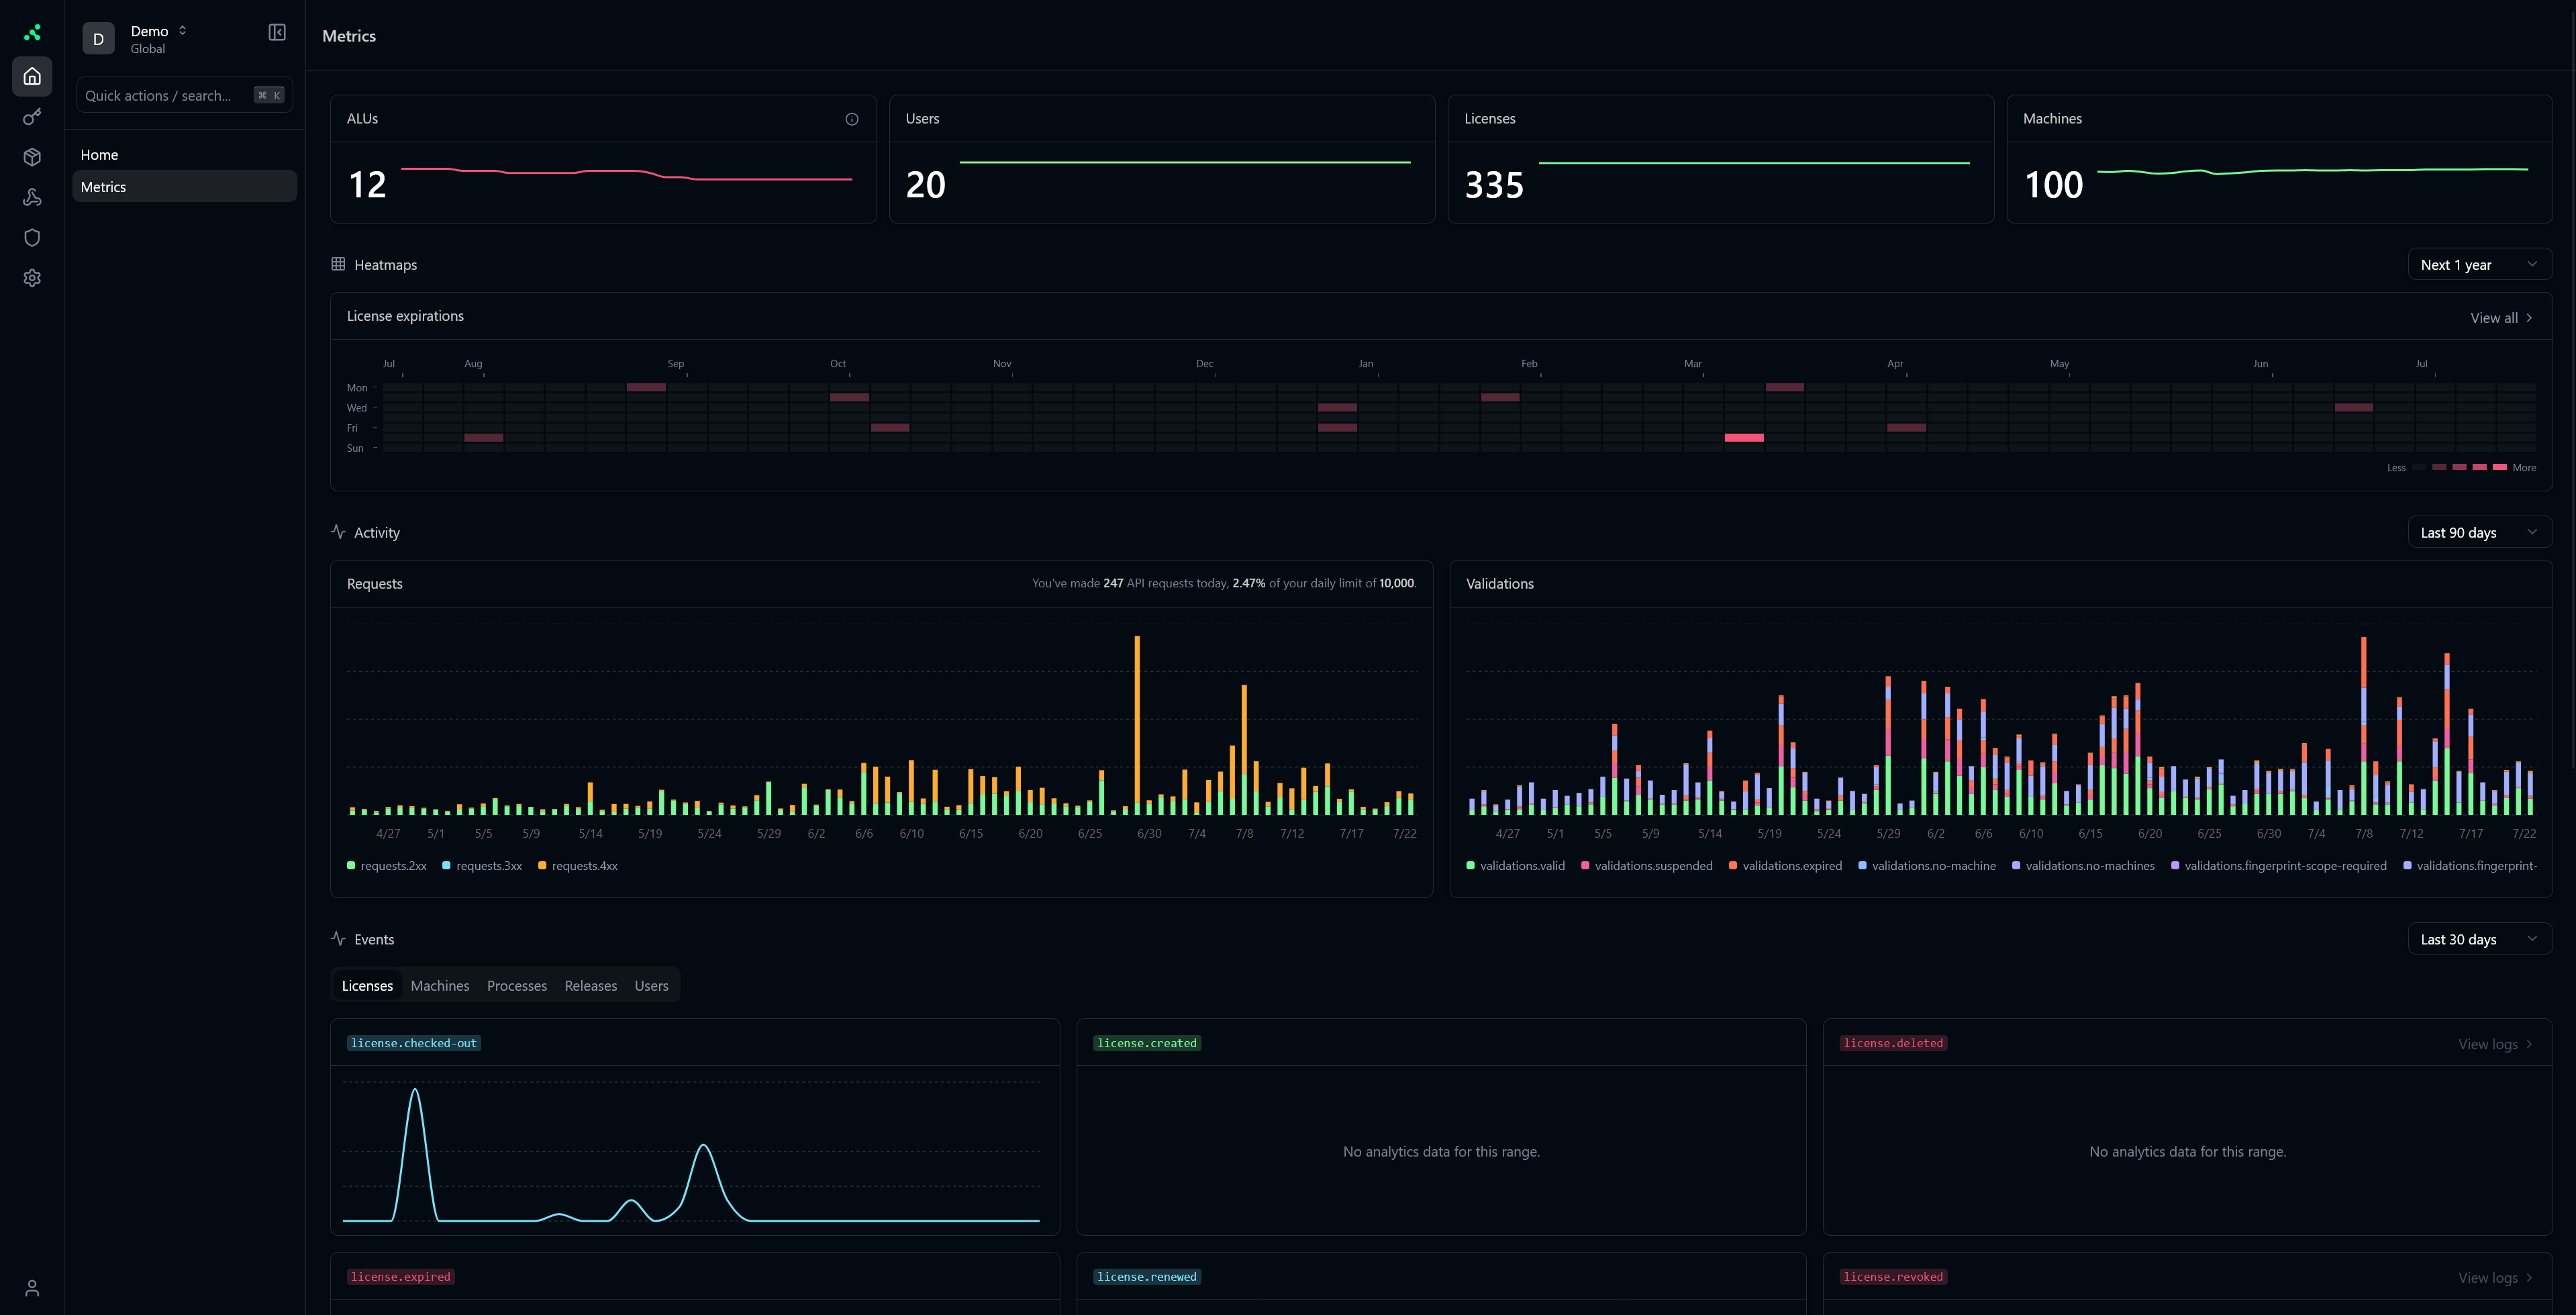Click the Activity pulse icon
This screenshot has width=2576, height=1315.
[x=338, y=532]
